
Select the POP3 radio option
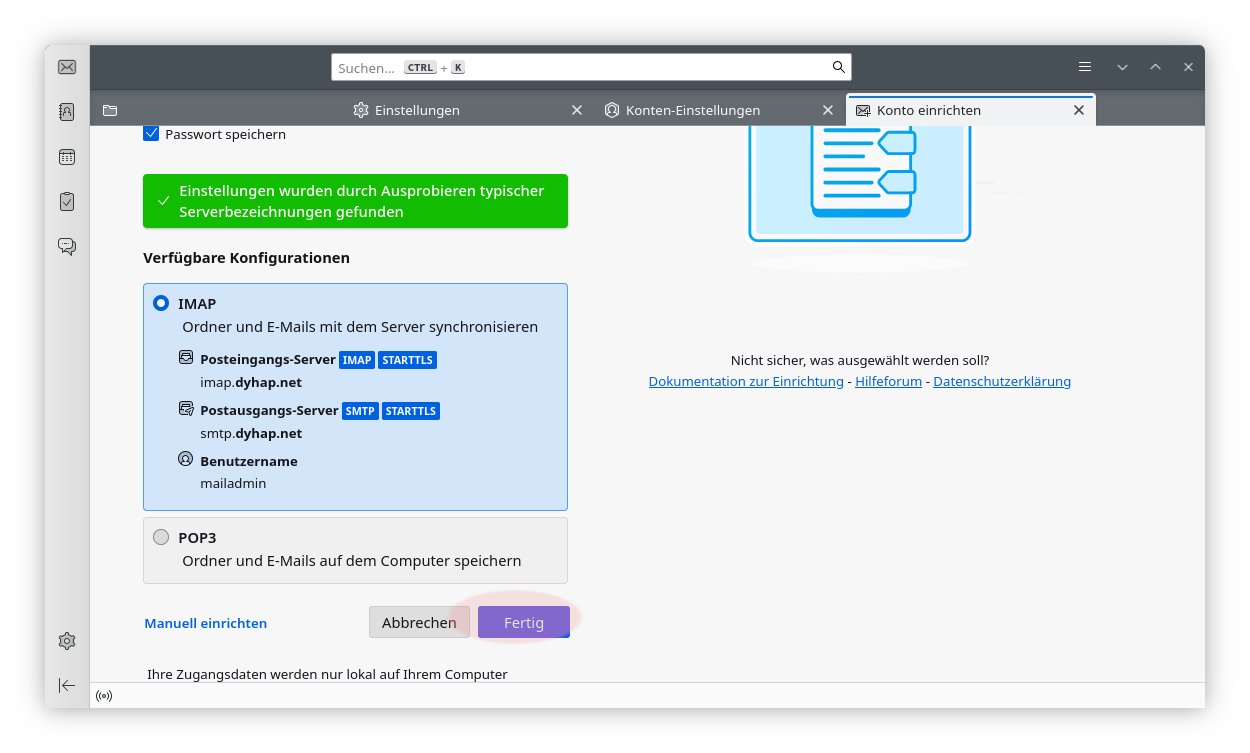click(161, 538)
